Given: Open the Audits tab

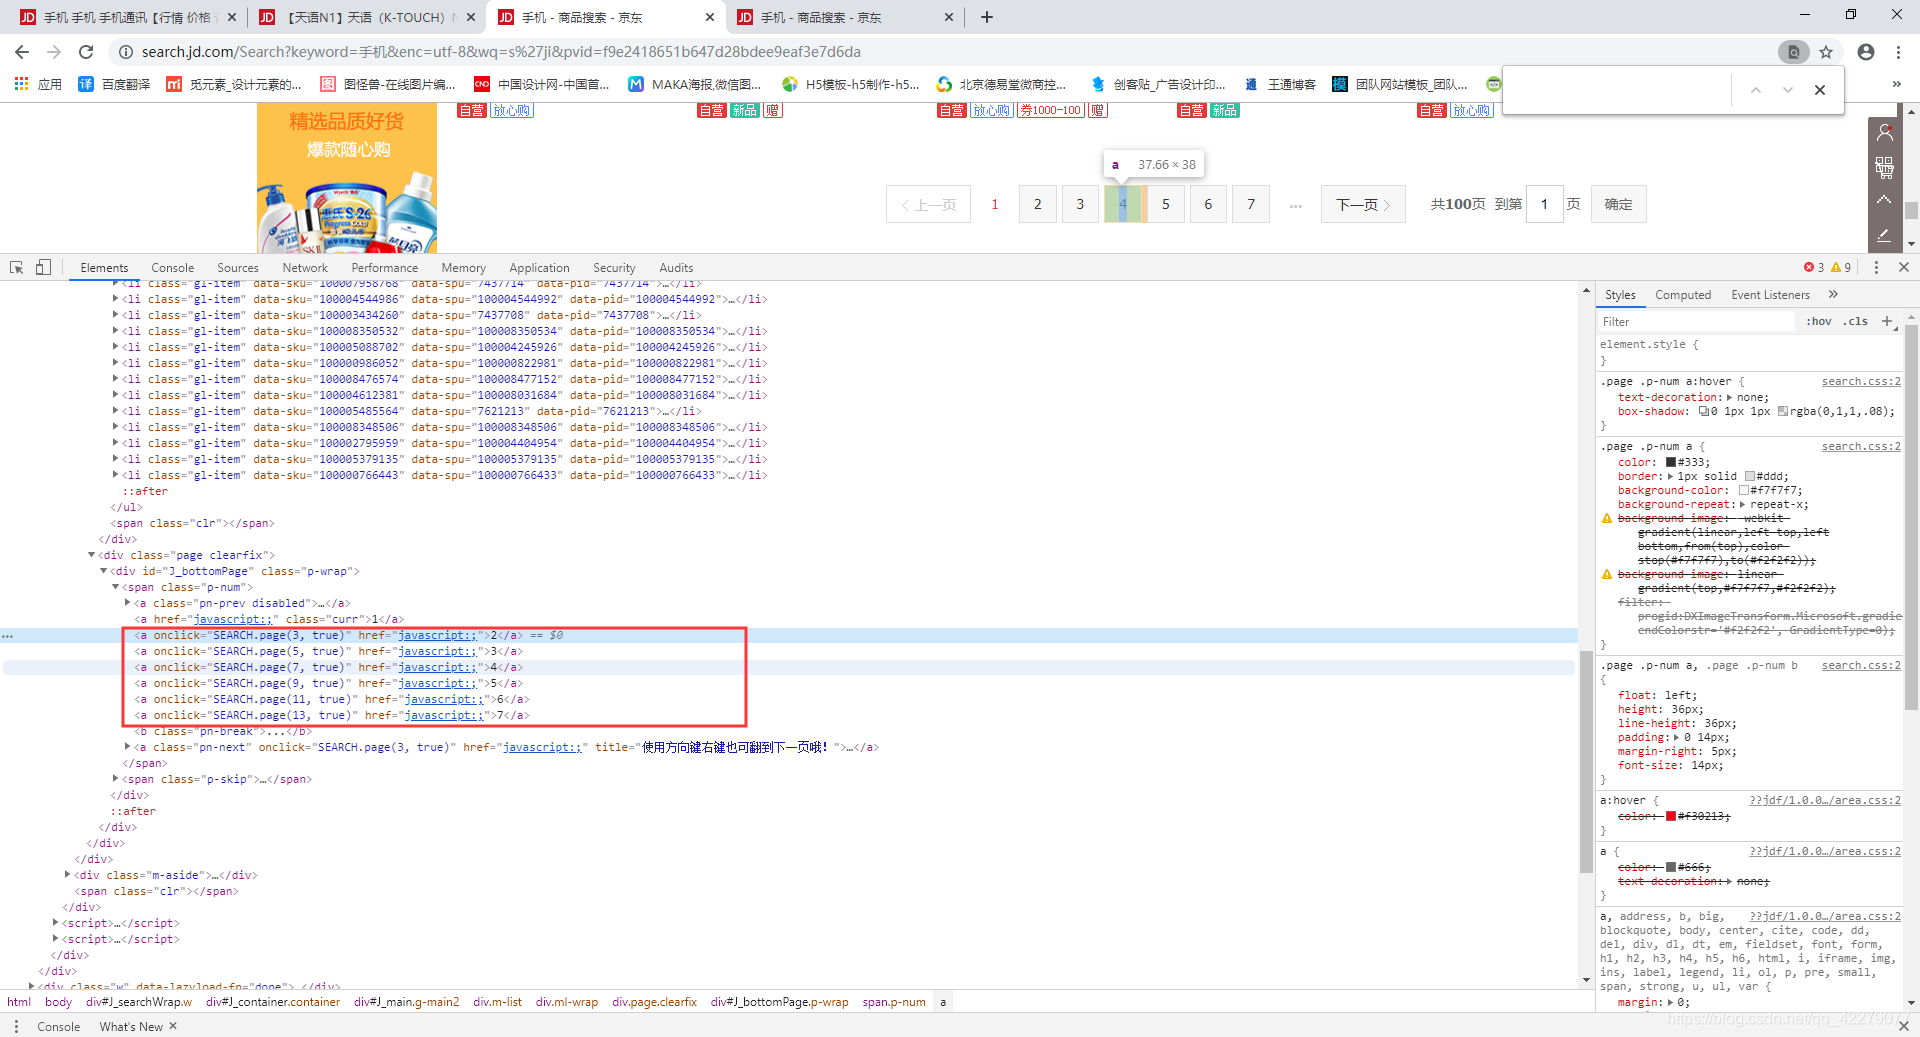Looking at the screenshot, I should (676, 268).
